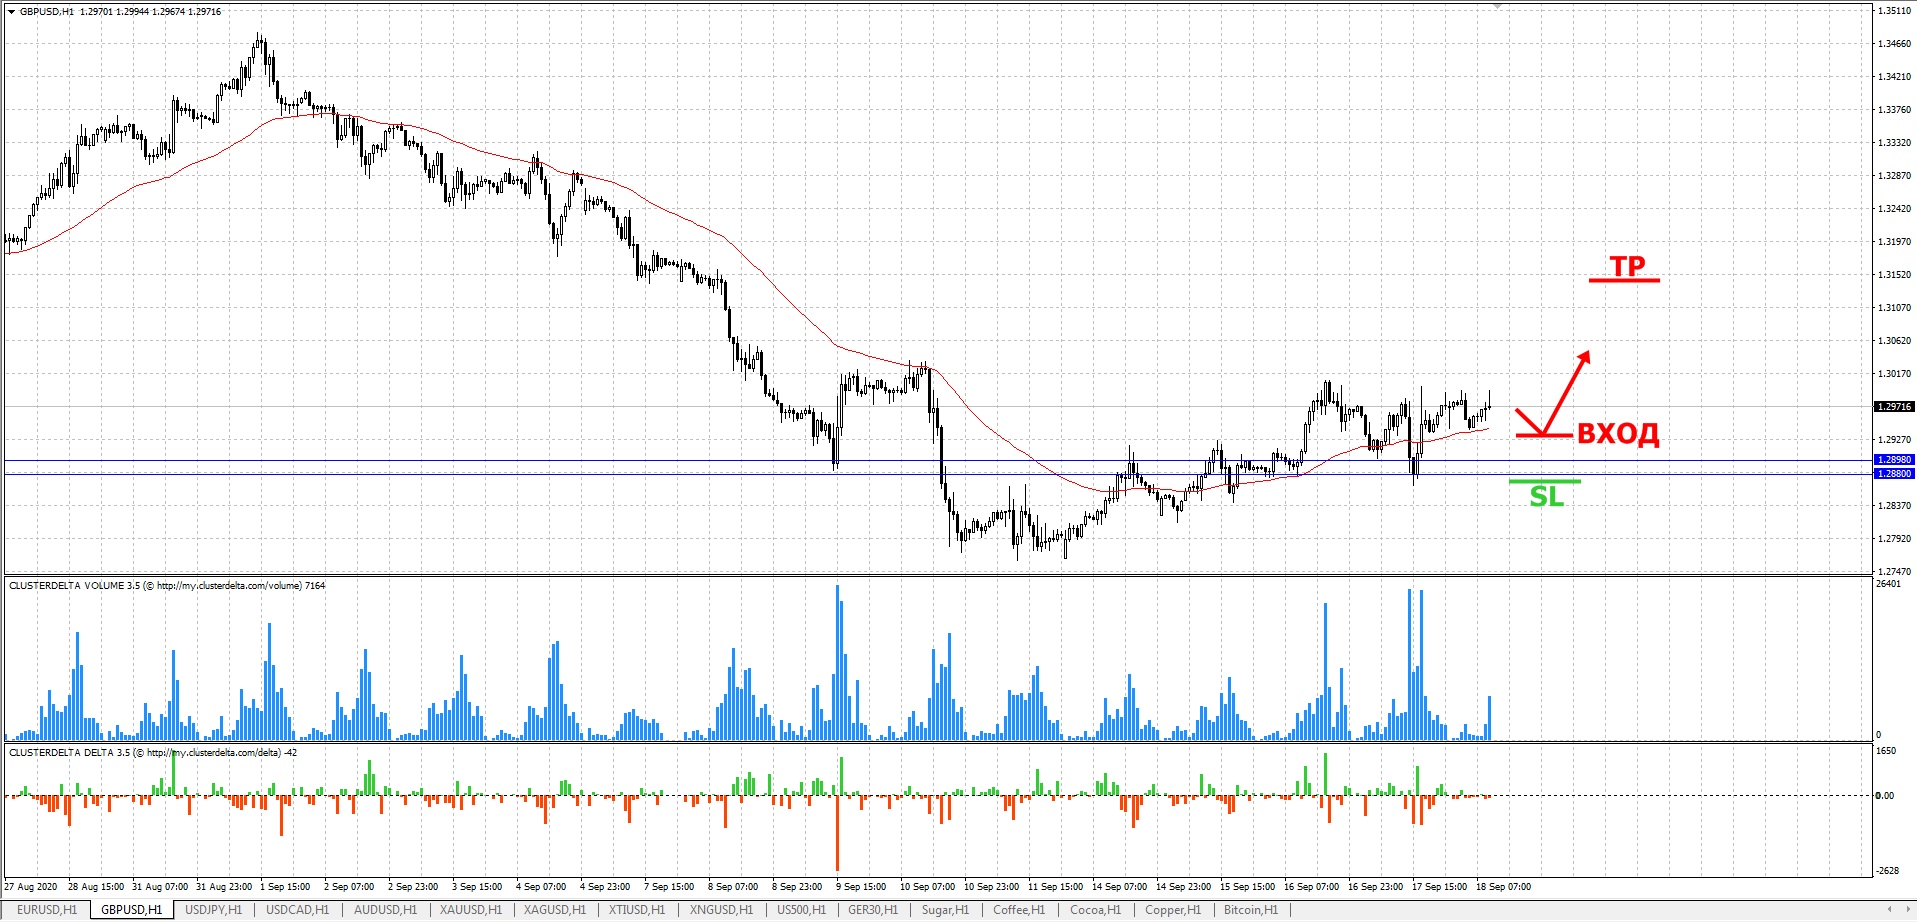Open the Copper,H1 chart tab
The height and width of the screenshot is (922, 1917).
tap(1172, 910)
